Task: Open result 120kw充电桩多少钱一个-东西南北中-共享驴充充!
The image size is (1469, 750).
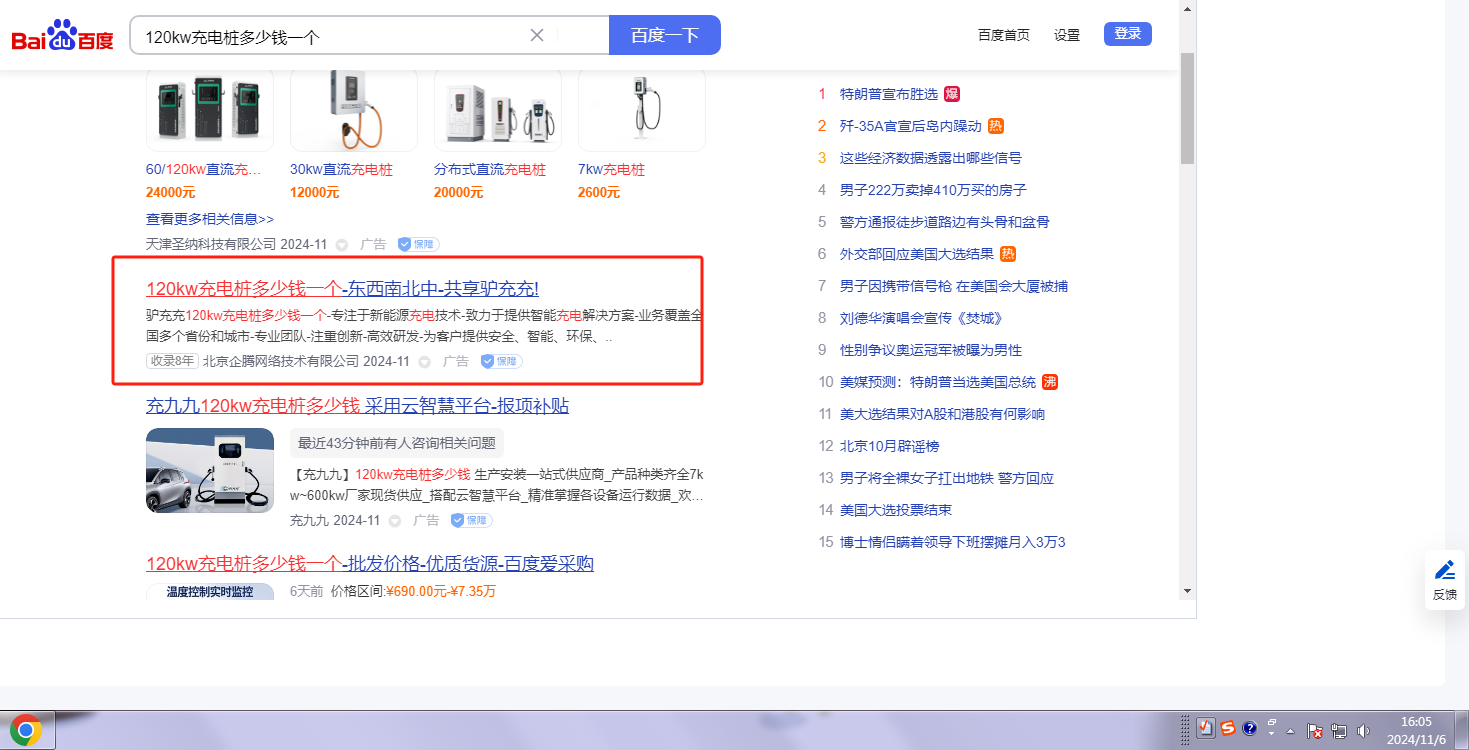Action: pyautogui.click(x=342, y=289)
